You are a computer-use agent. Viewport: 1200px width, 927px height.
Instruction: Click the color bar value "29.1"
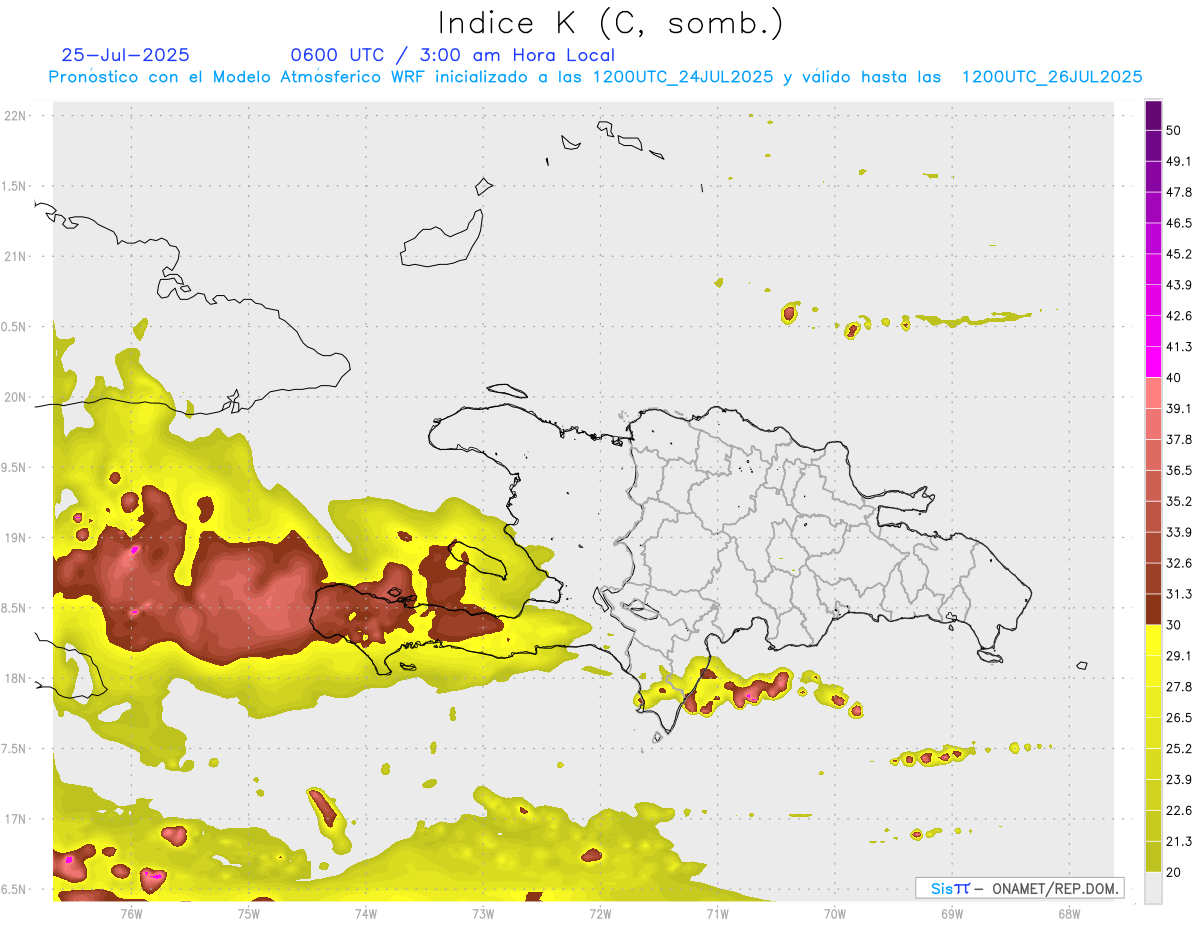(1179, 656)
